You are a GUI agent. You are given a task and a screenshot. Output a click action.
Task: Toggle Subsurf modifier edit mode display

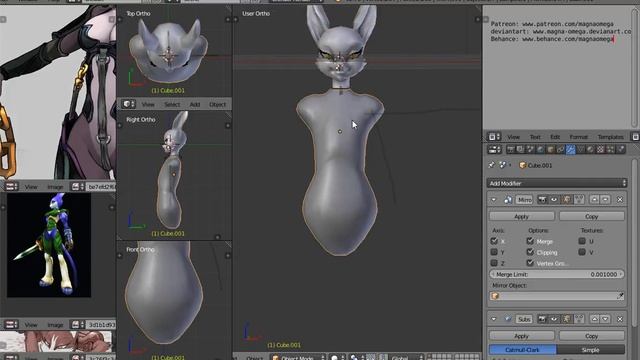567,319
